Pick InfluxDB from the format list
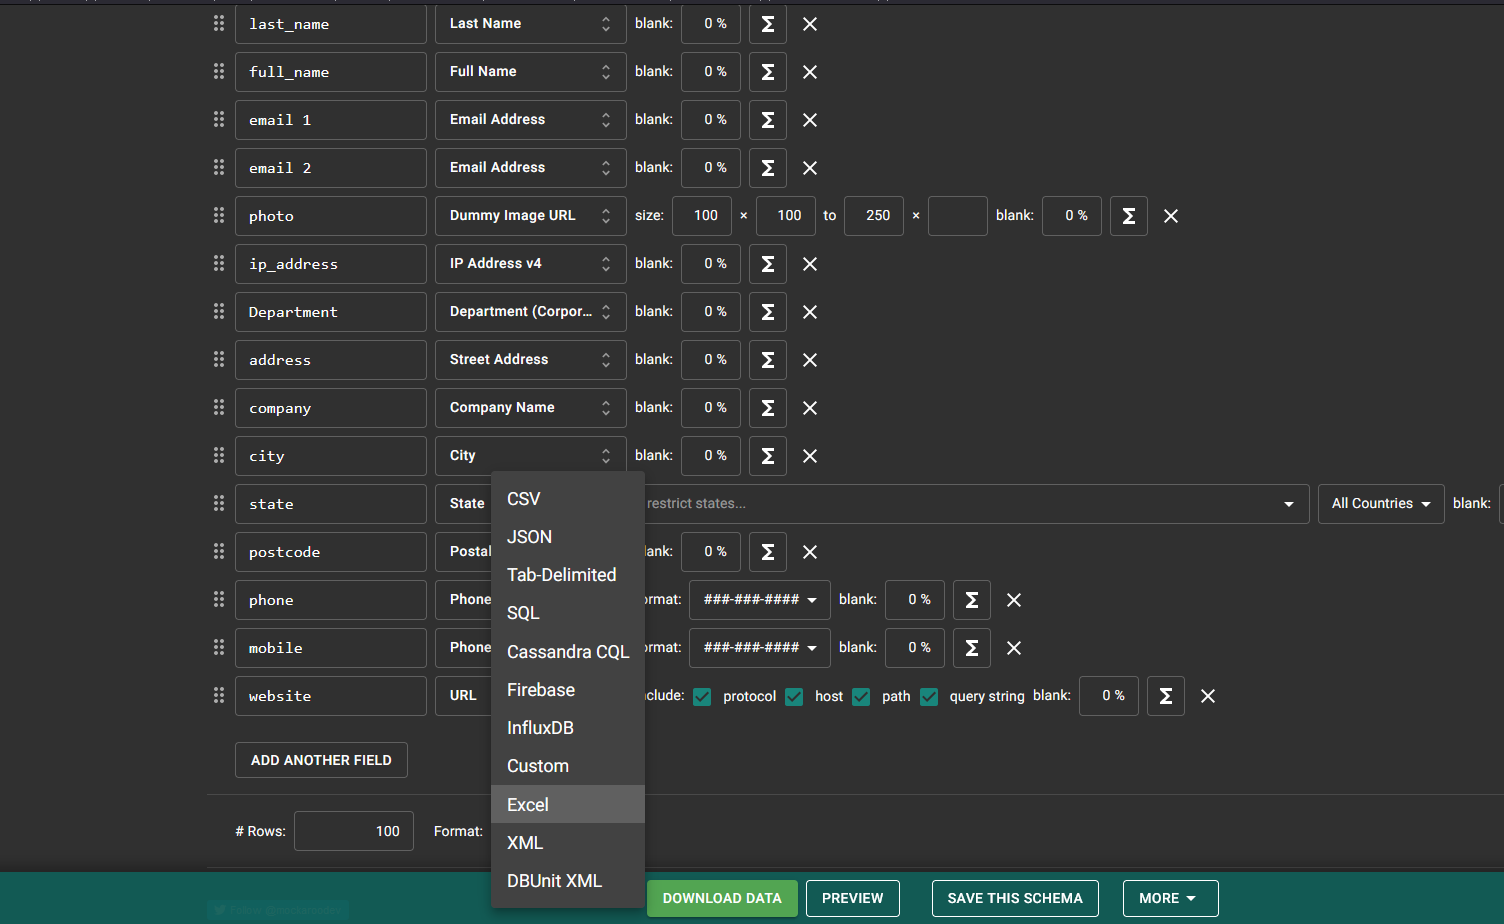Viewport: 1504px width, 924px height. 568,728
